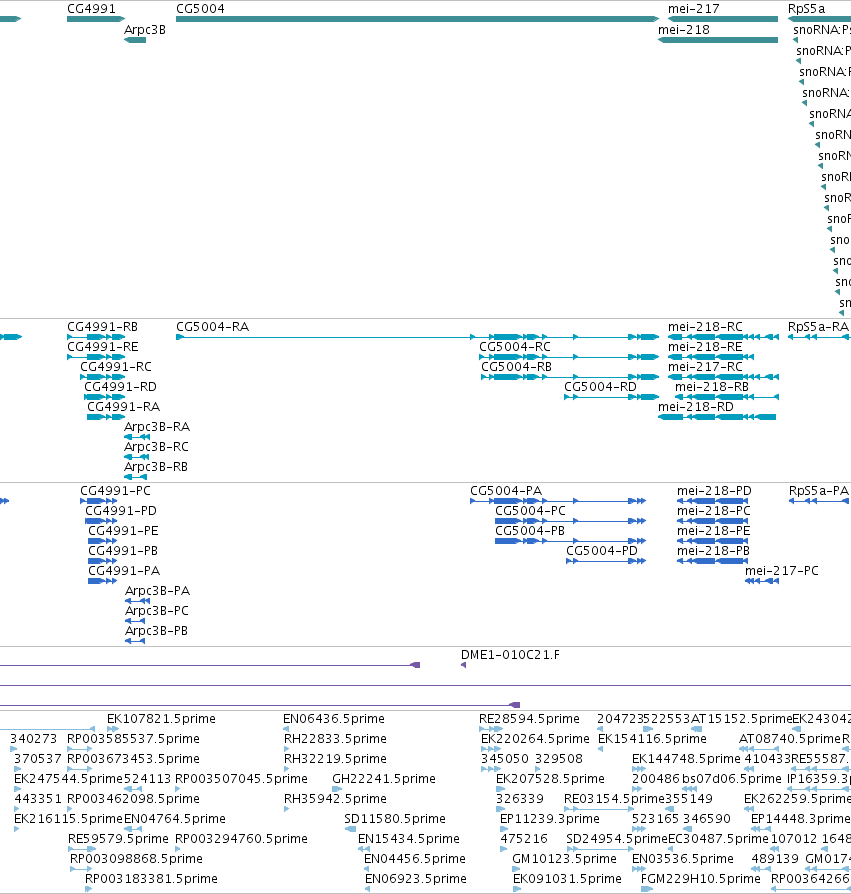
Task: Select the CG5004-RC transcript
Action: pyautogui.click(x=569, y=357)
